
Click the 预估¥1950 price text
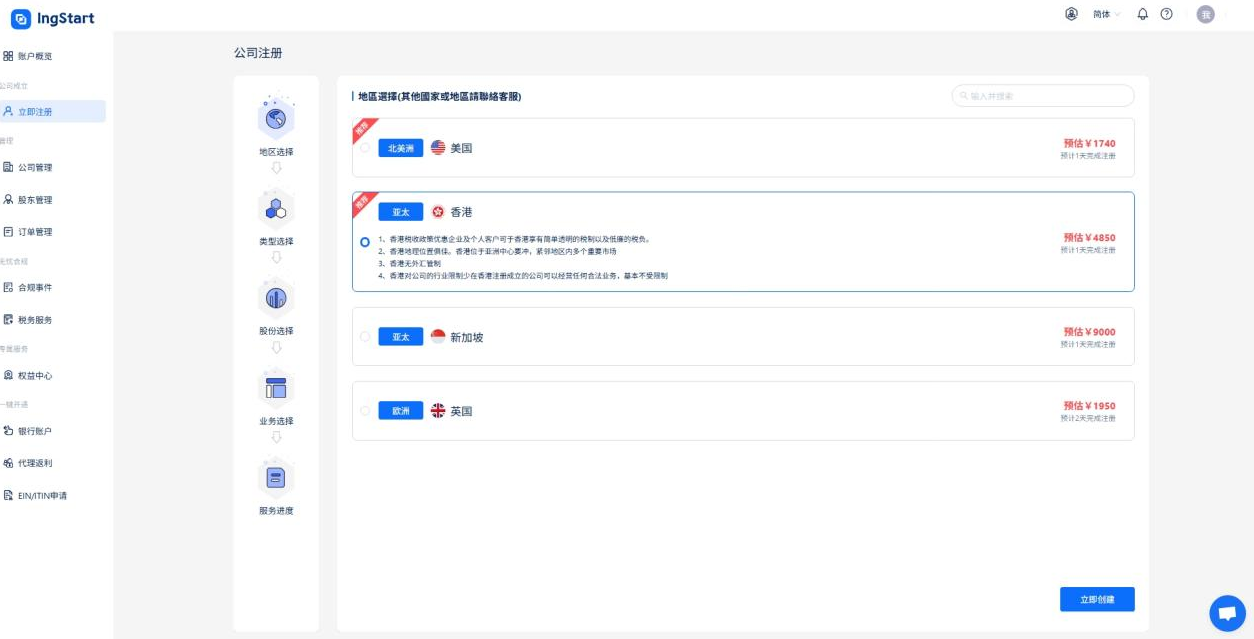1089,406
